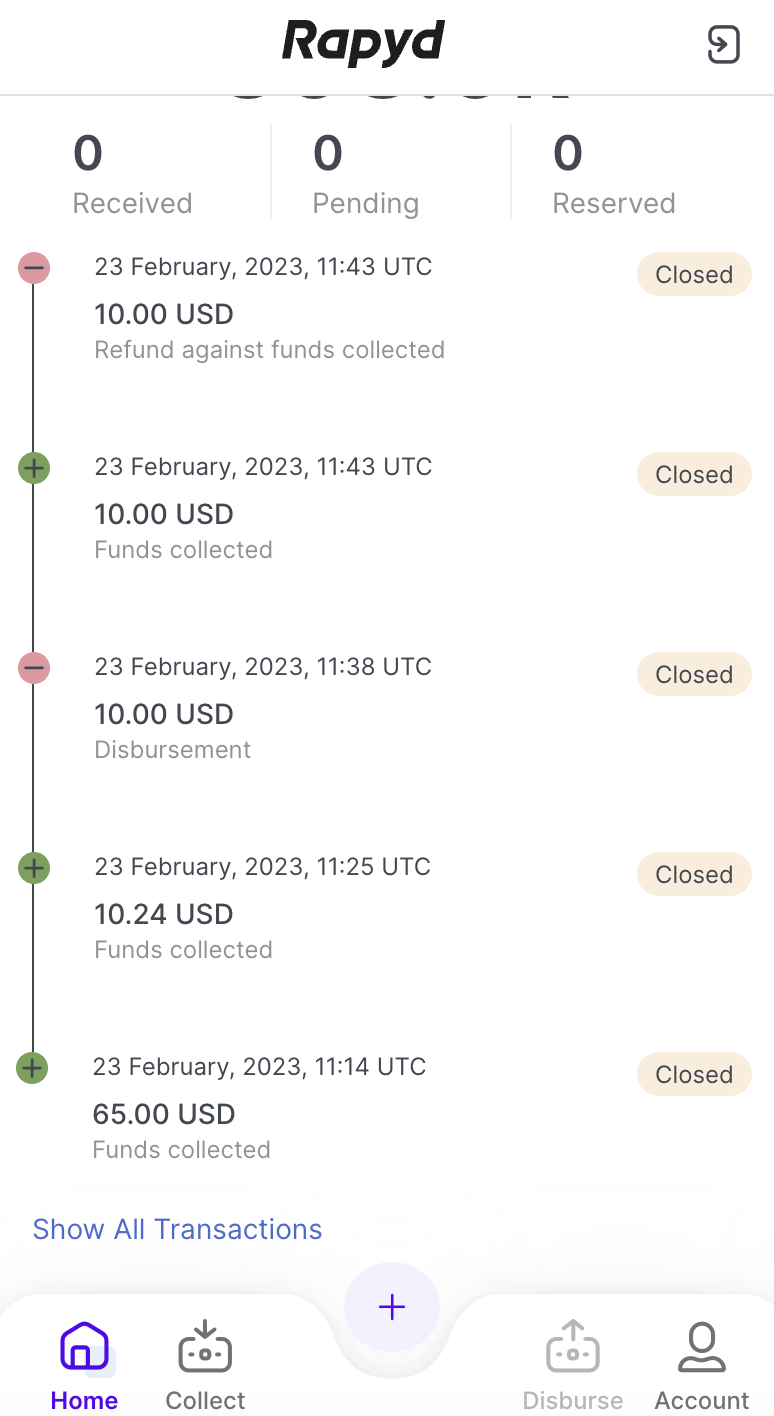Show All Transactions link

click(x=177, y=1229)
